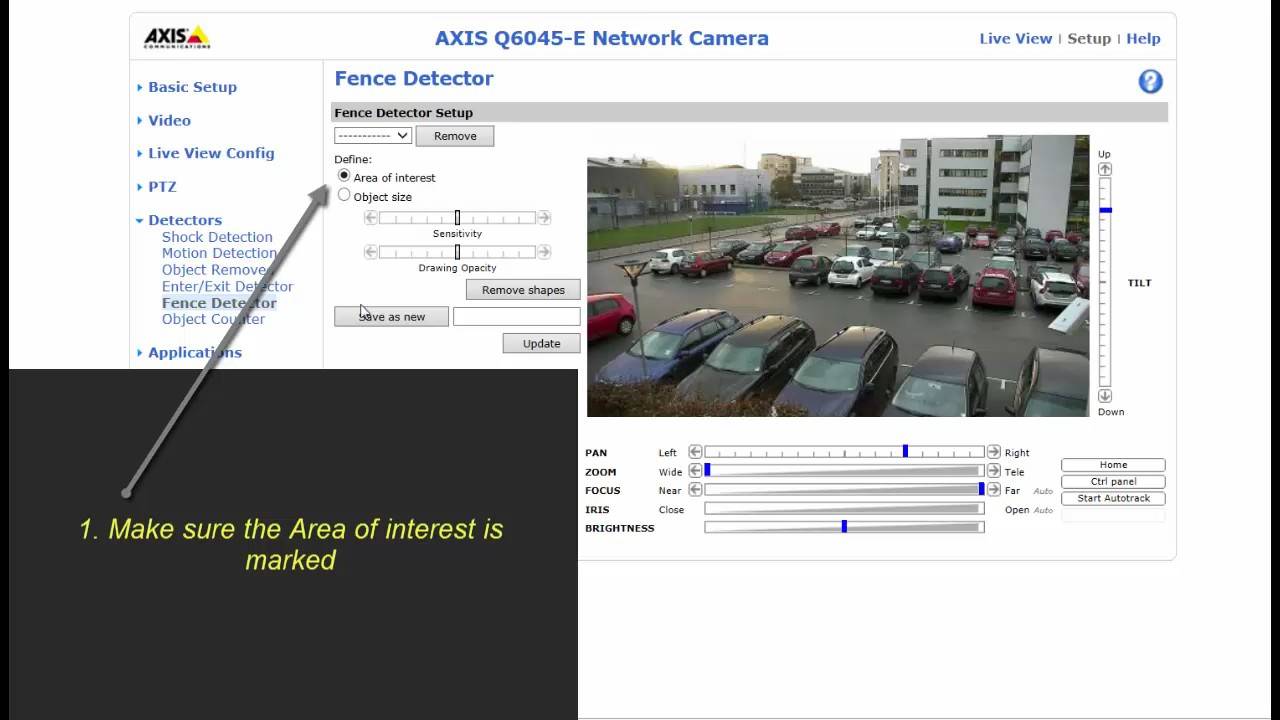Click on the parking lot camera view
Image resolution: width=1280 pixels, height=720 pixels.
(838, 276)
